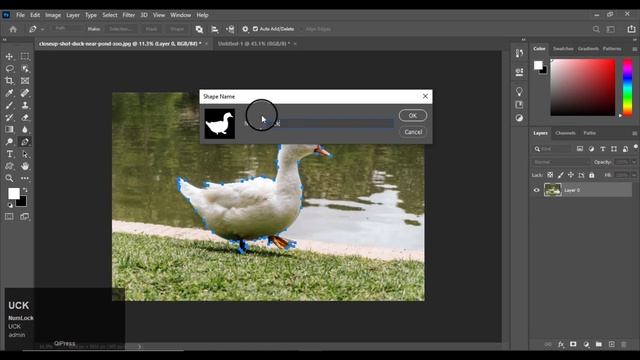The image size is (640, 360).
Task: Select the Brush tool
Action: tap(9, 105)
